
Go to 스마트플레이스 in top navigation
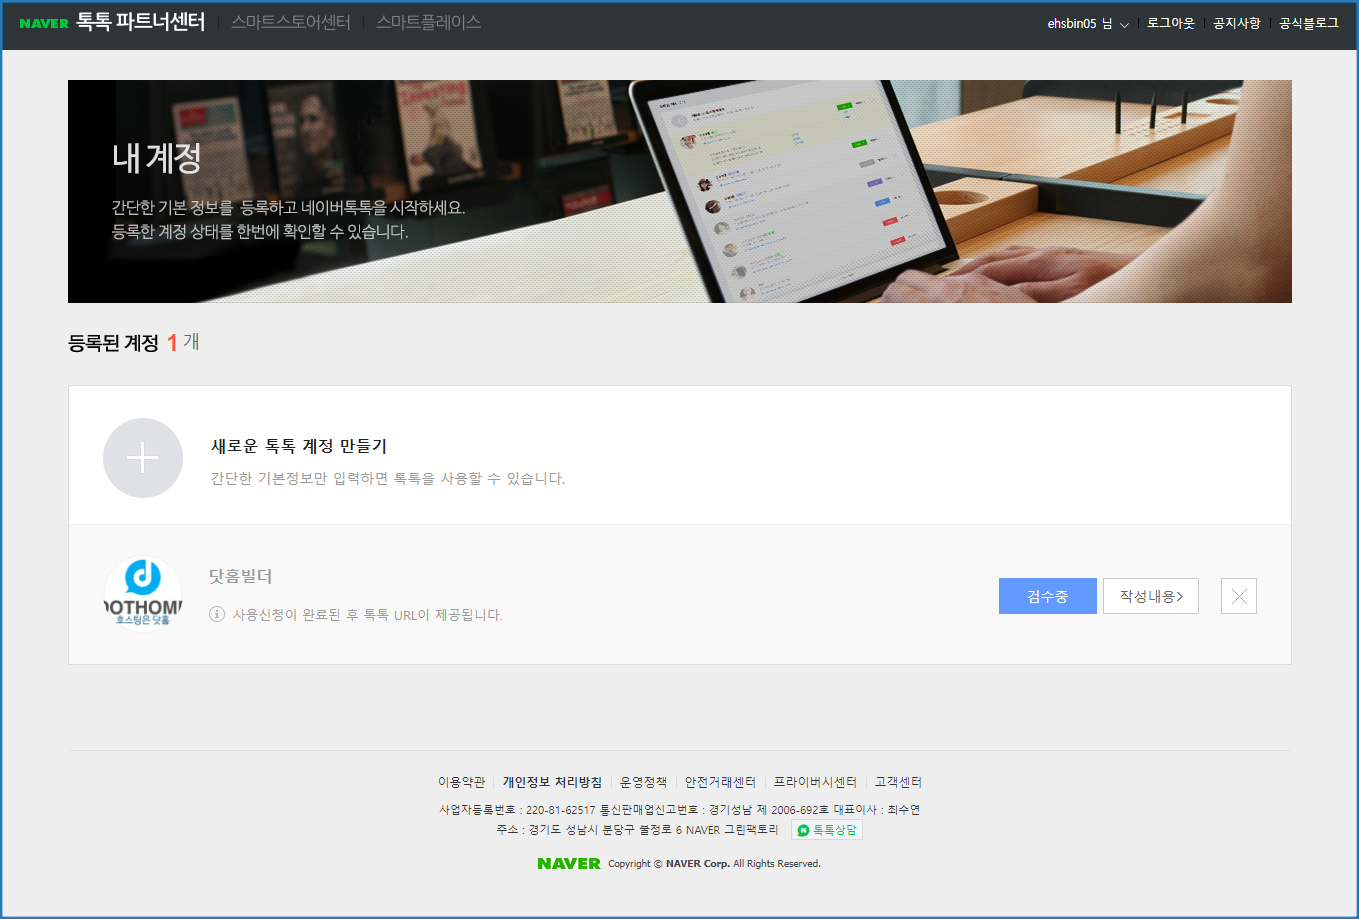coord(428,22)
